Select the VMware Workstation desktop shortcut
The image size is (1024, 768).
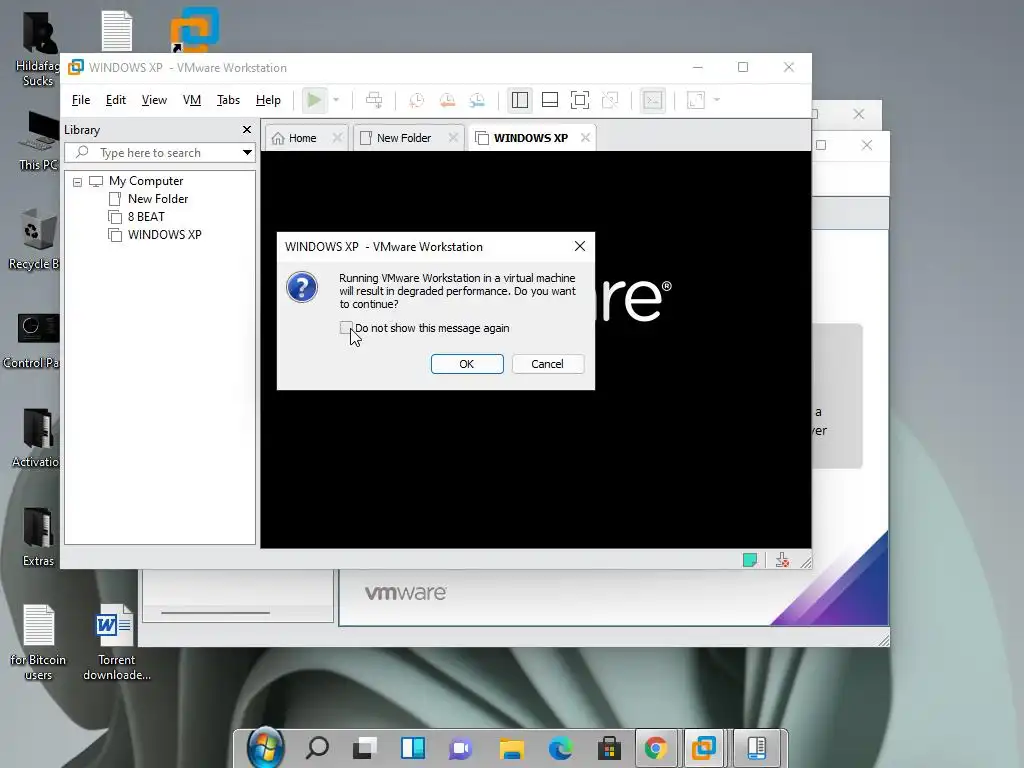point(195,30)
